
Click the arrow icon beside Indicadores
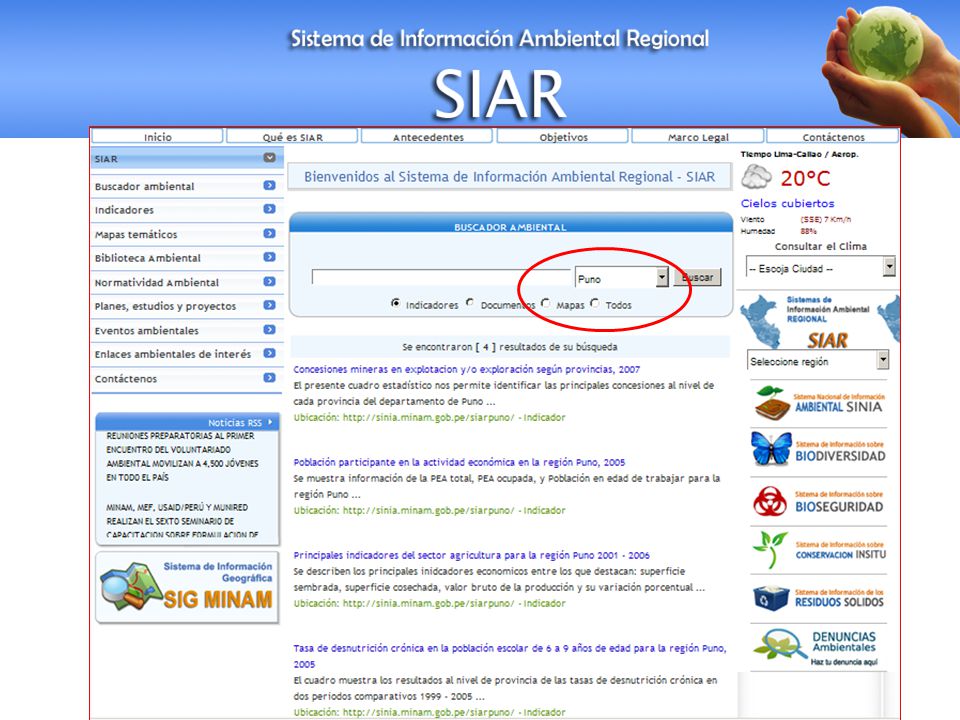pyautogui.click(x=269, y=209)
